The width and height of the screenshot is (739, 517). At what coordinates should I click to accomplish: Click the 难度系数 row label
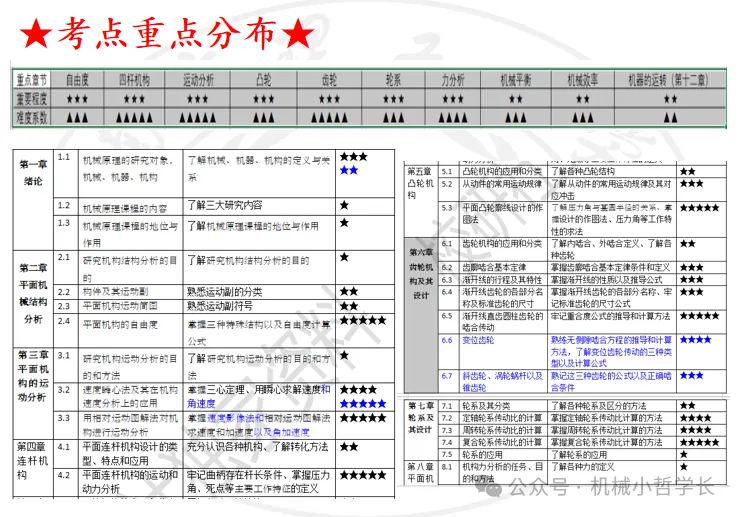point(32,117)
